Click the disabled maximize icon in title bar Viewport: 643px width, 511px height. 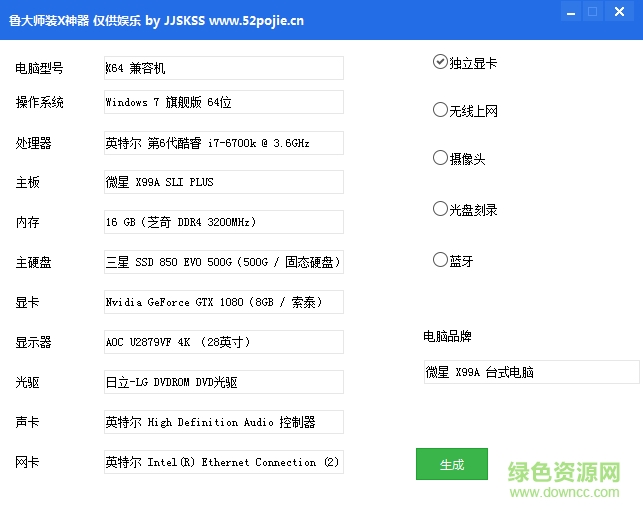[592, 12]
